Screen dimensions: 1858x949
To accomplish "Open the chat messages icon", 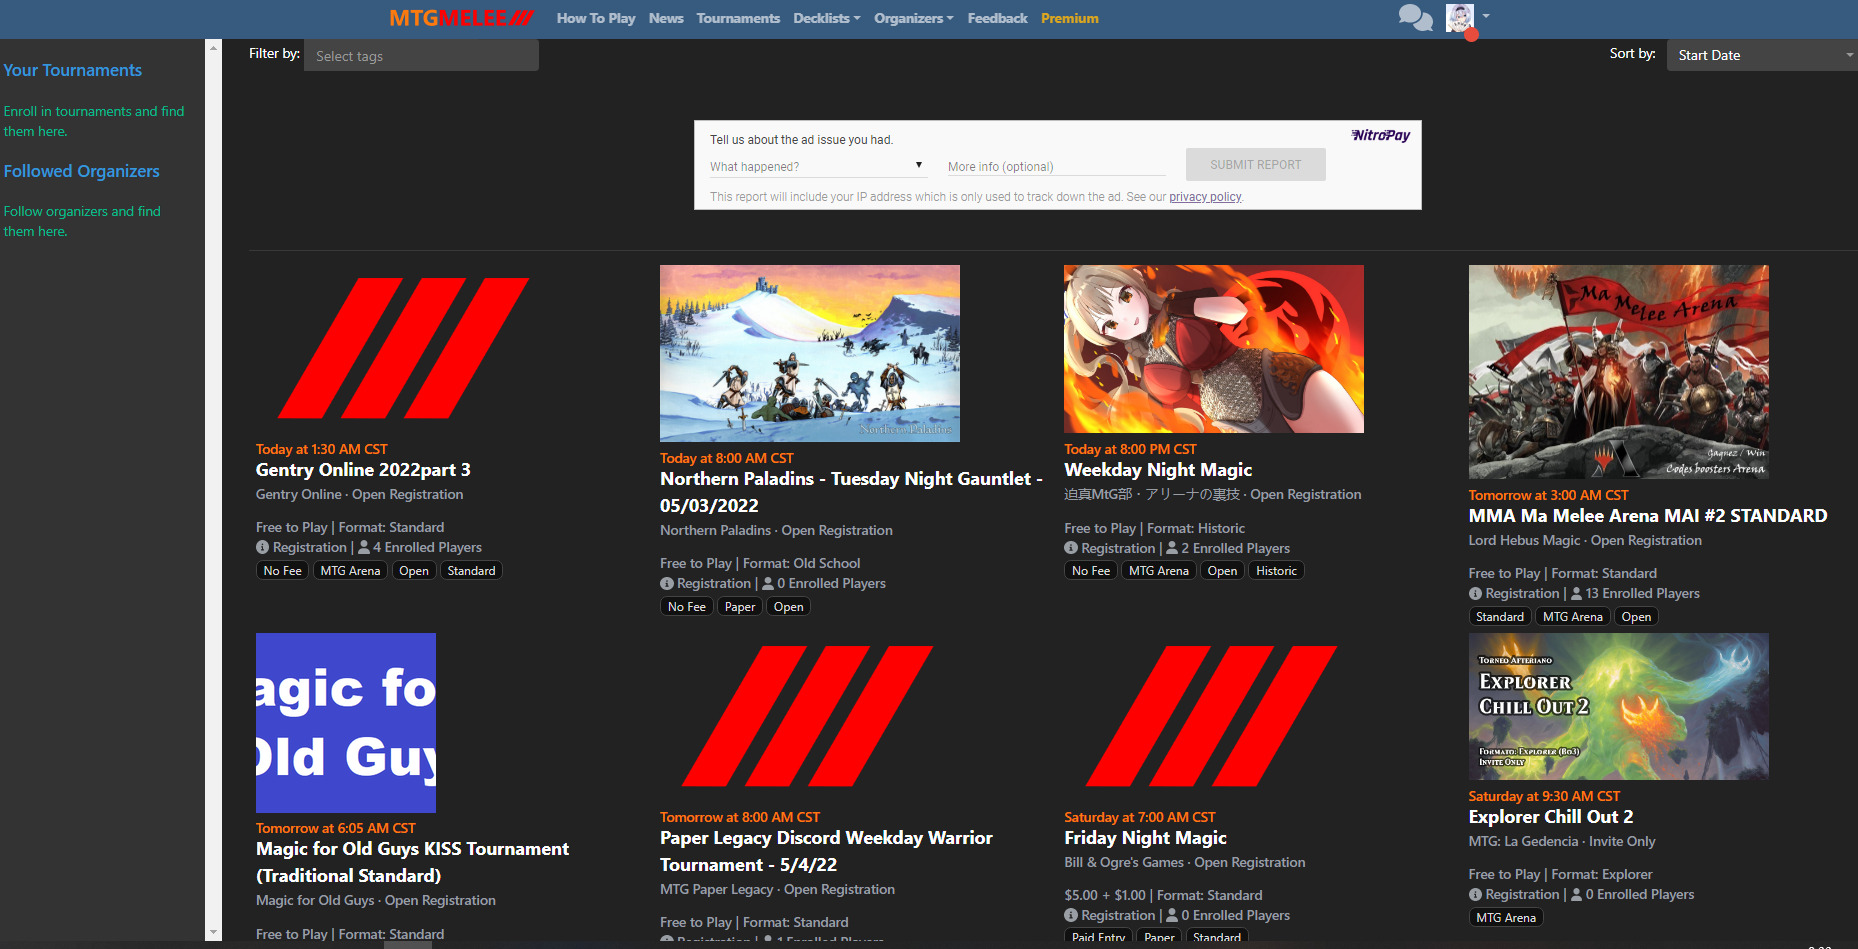I will click(x=1414, y=18).
